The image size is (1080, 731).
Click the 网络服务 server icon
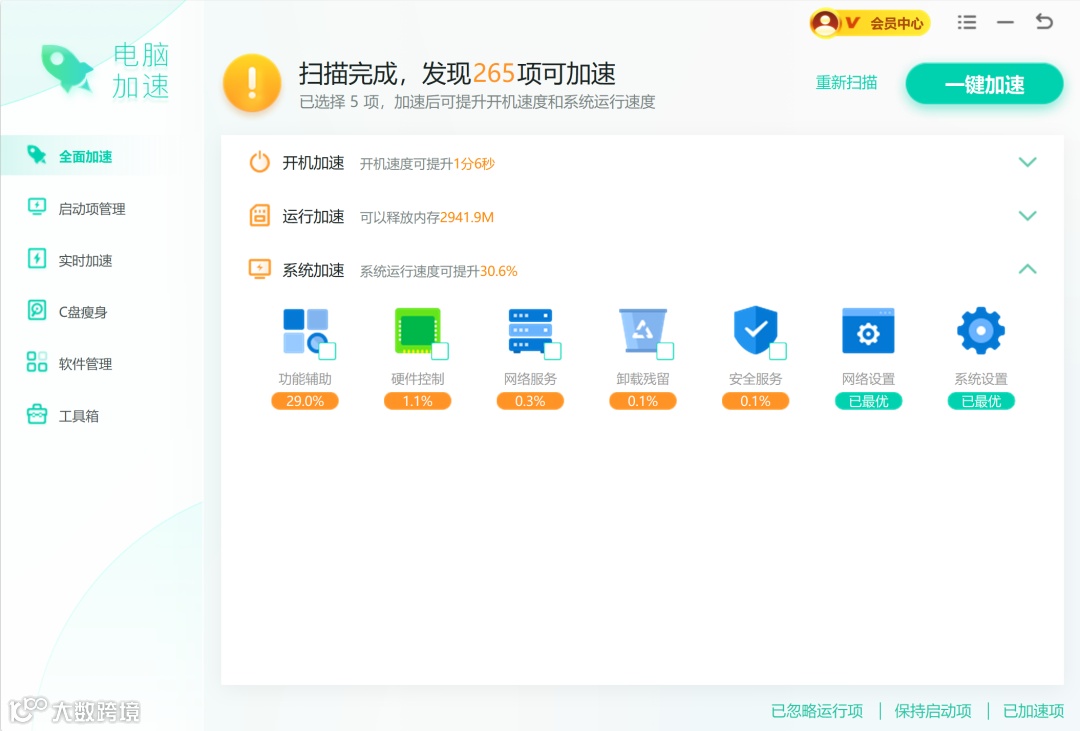[x=530, y=331]
